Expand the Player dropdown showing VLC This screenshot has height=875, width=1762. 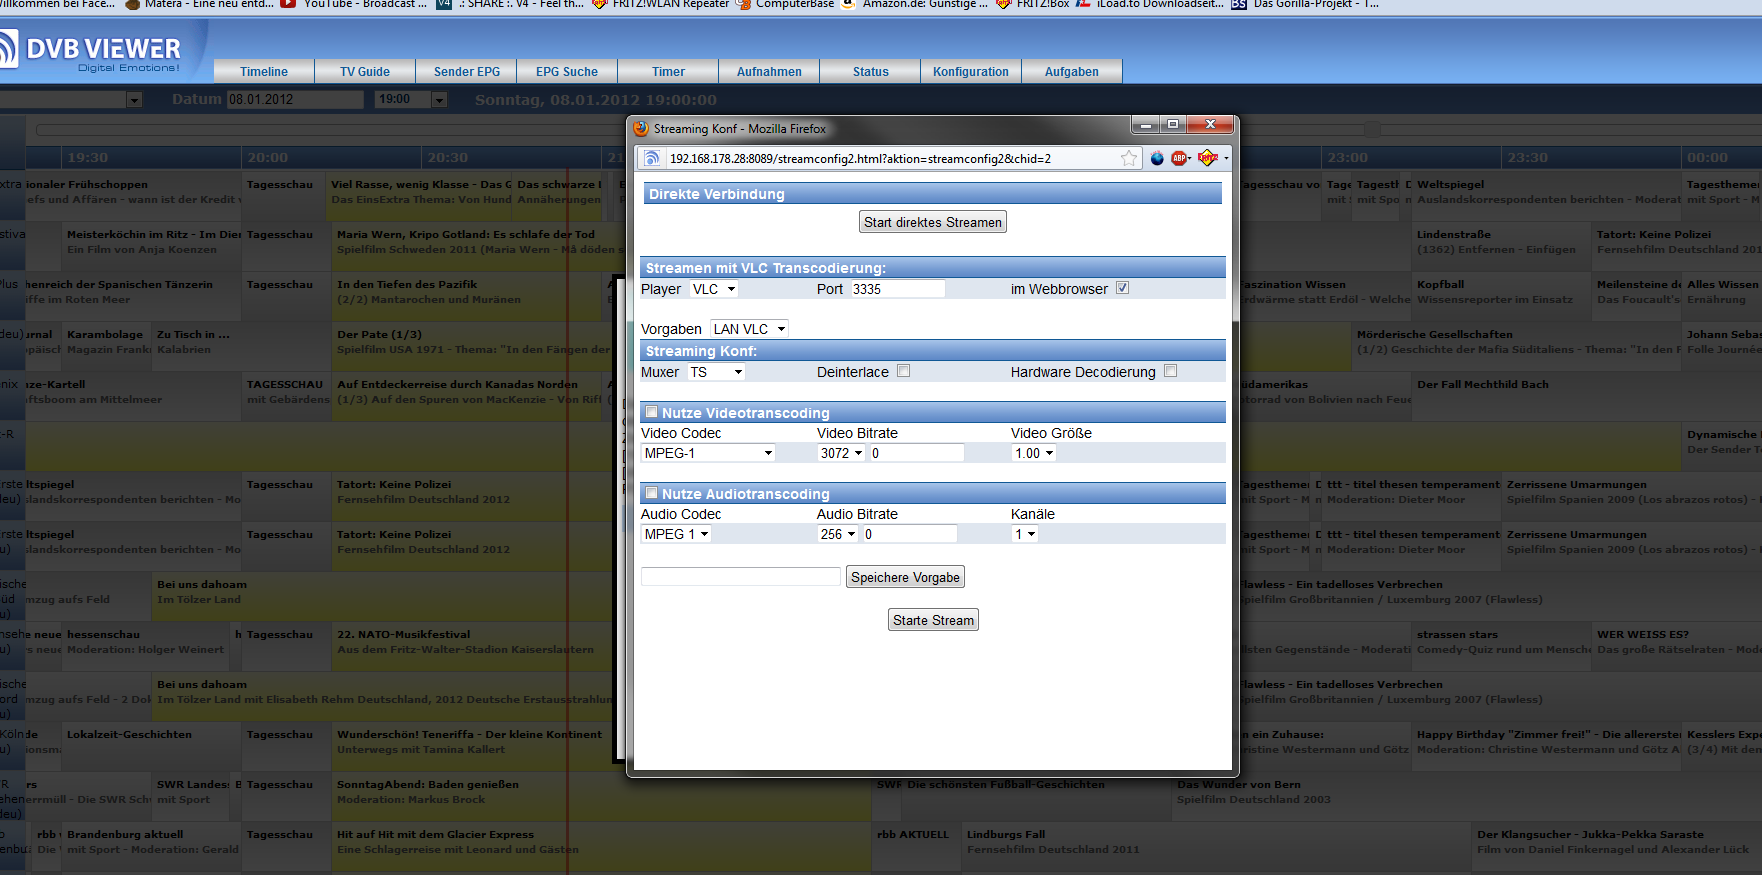click(x=714, y=289)
